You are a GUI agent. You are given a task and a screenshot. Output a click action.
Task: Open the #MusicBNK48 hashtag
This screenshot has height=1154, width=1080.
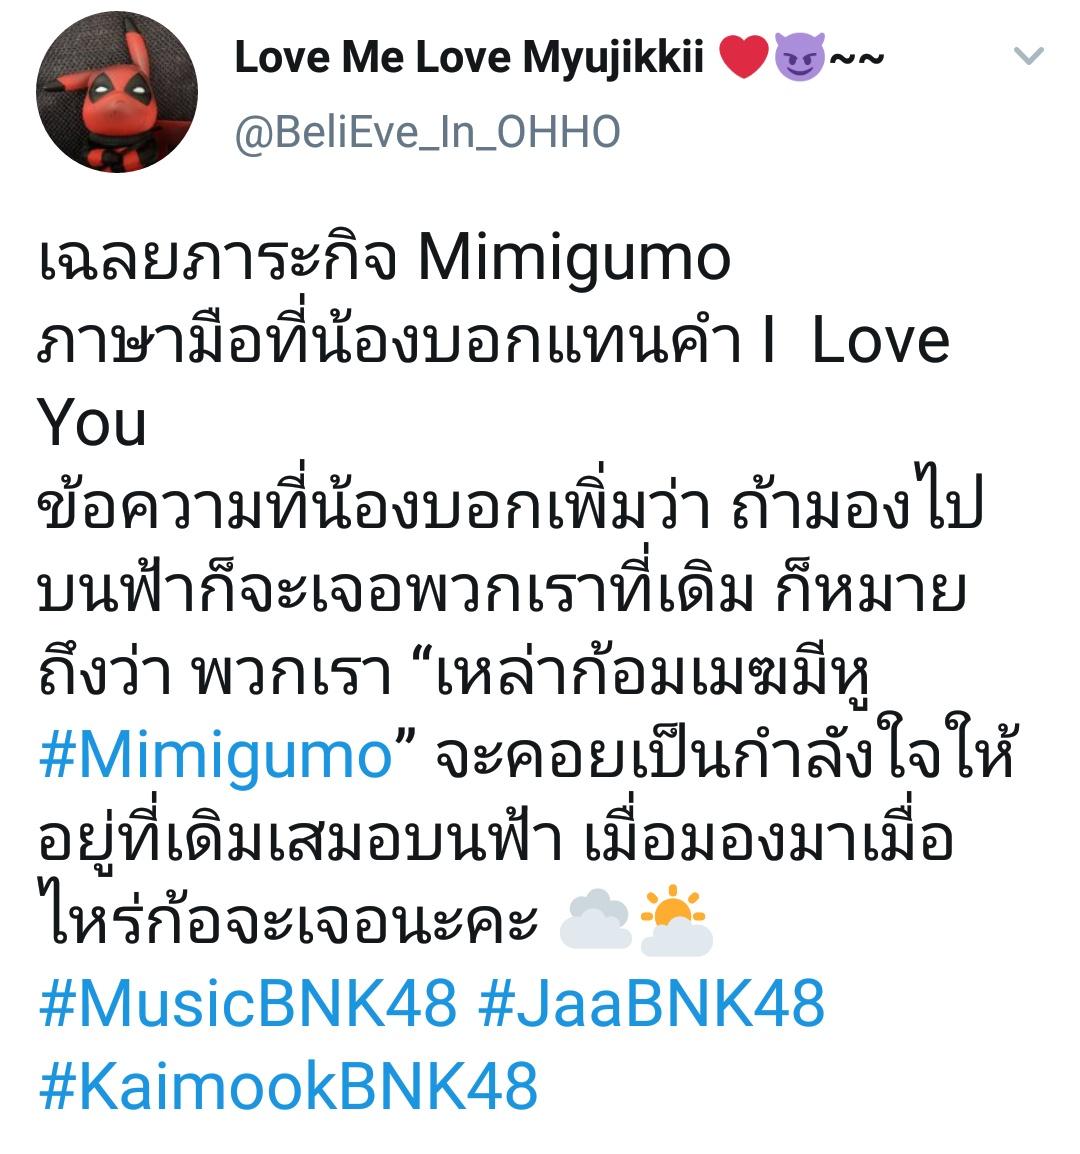247,1003
